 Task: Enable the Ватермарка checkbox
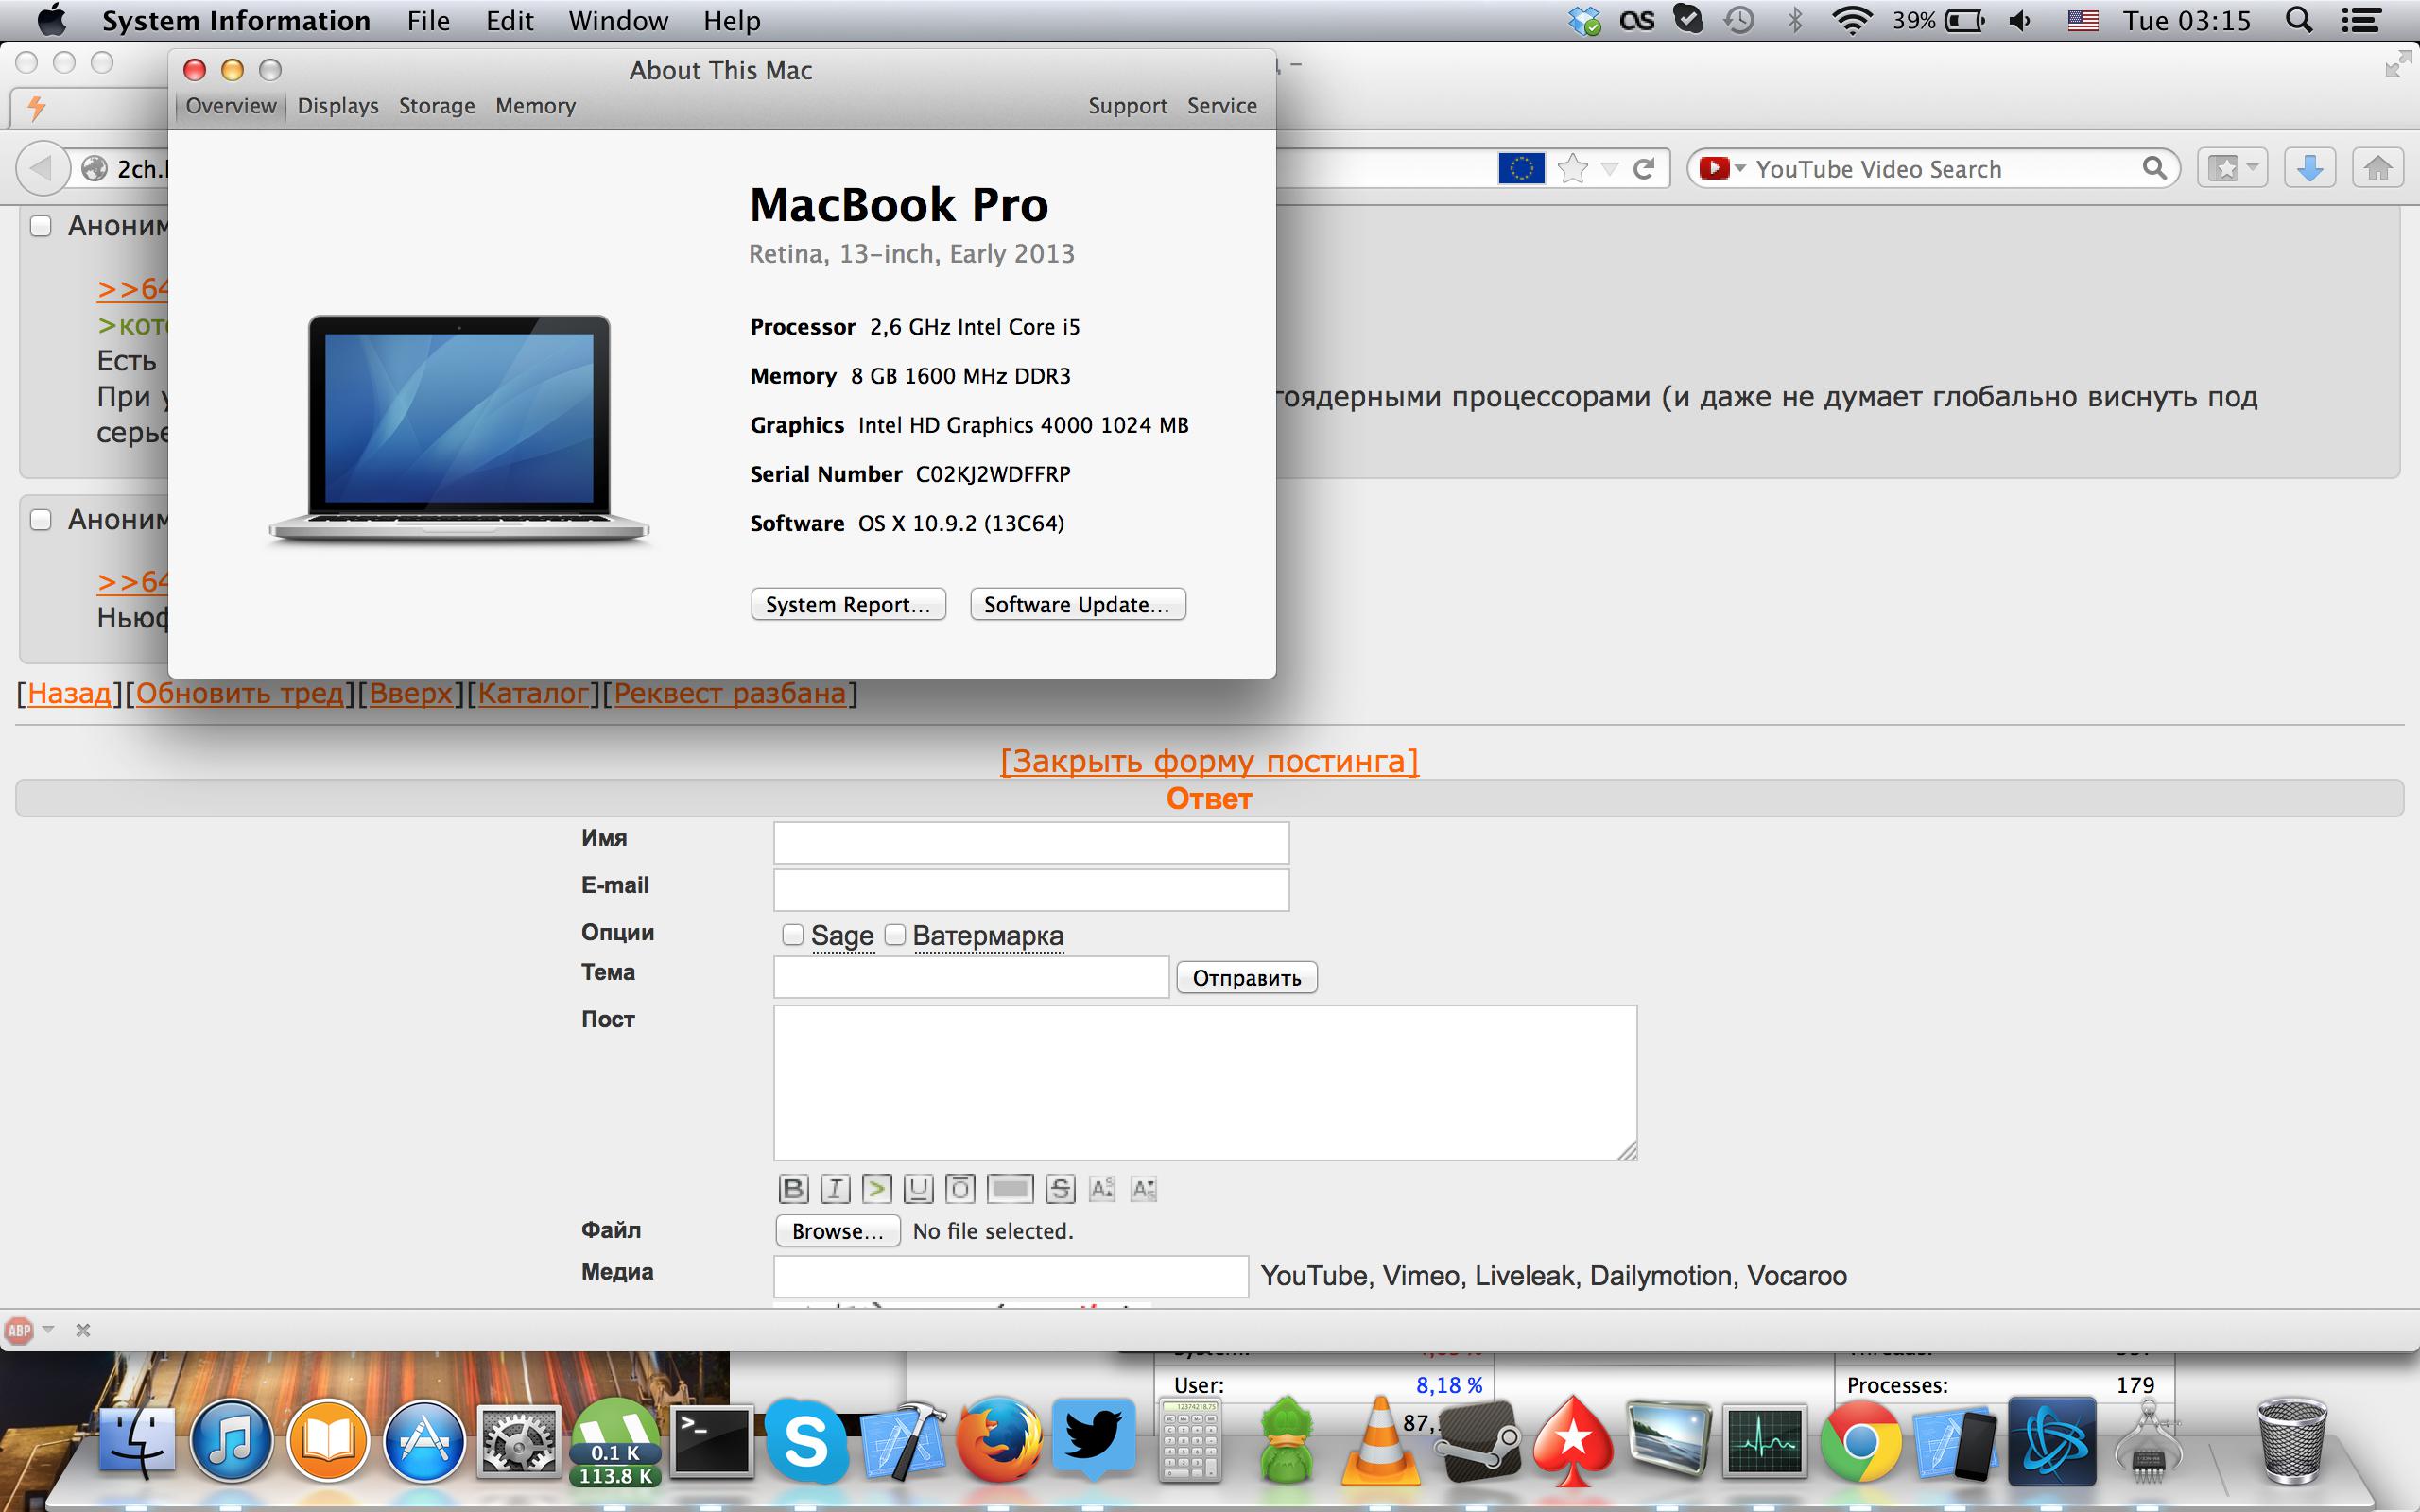click(x=895, y=935)
